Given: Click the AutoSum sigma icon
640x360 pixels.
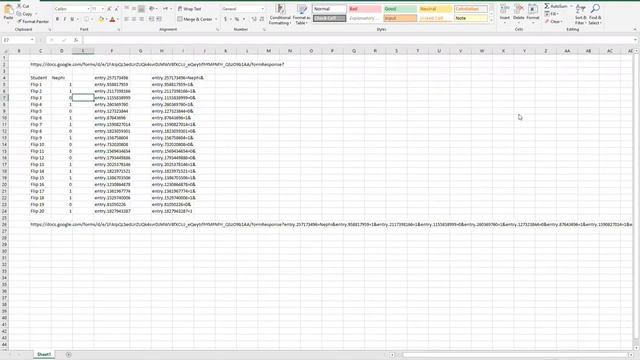Looking at the screenshot, I should pos(547,6).
